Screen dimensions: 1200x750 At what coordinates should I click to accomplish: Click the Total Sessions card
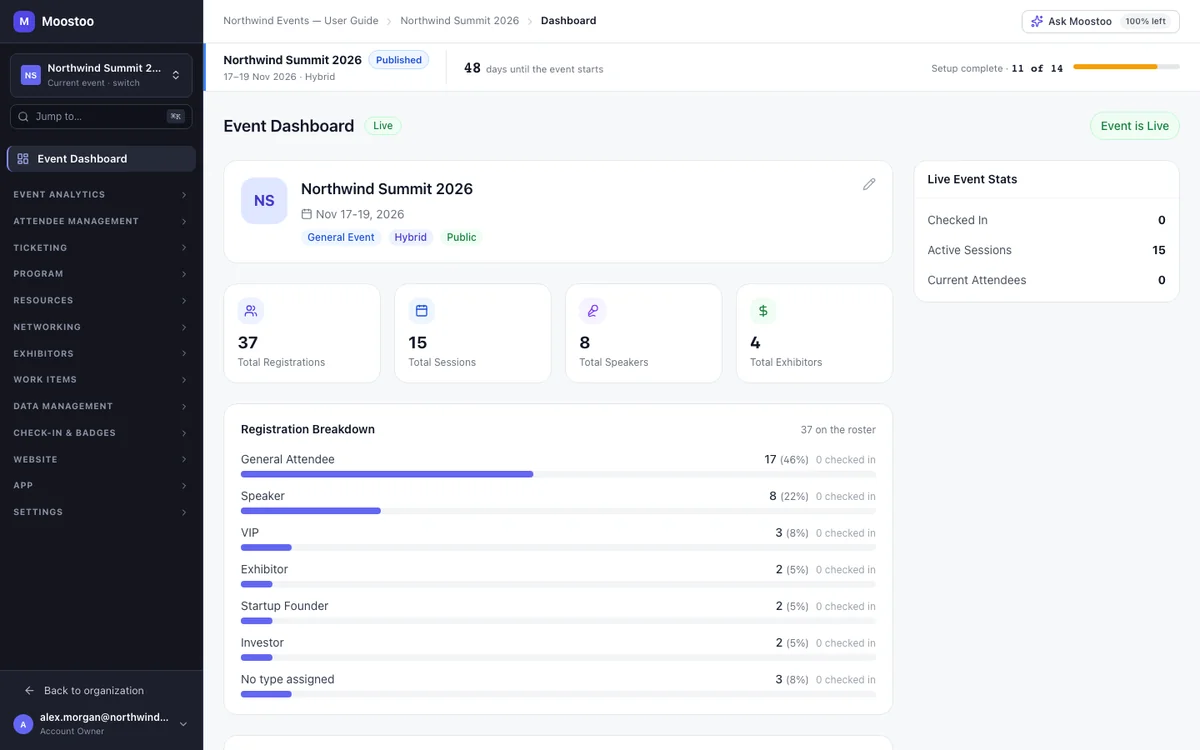pyautogui.click(x=473, y=333)
